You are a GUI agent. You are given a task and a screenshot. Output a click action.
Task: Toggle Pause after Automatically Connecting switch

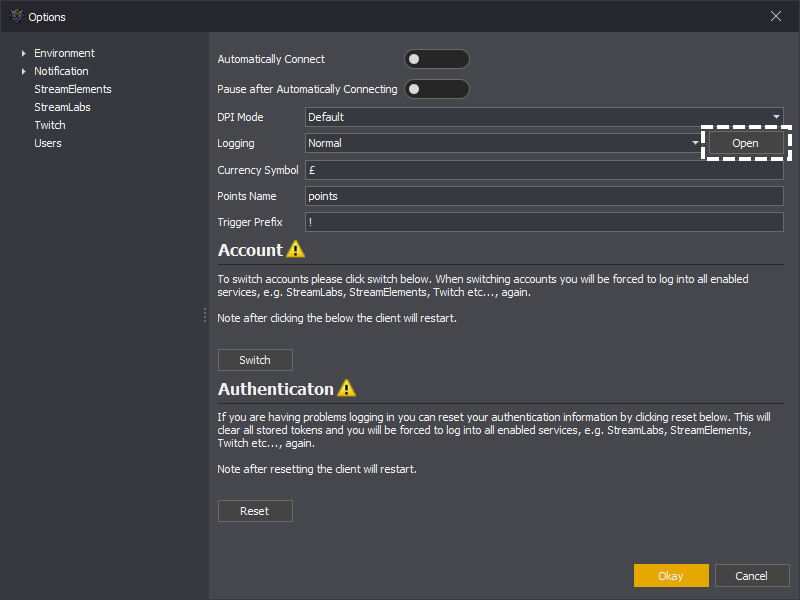(437, 89)
